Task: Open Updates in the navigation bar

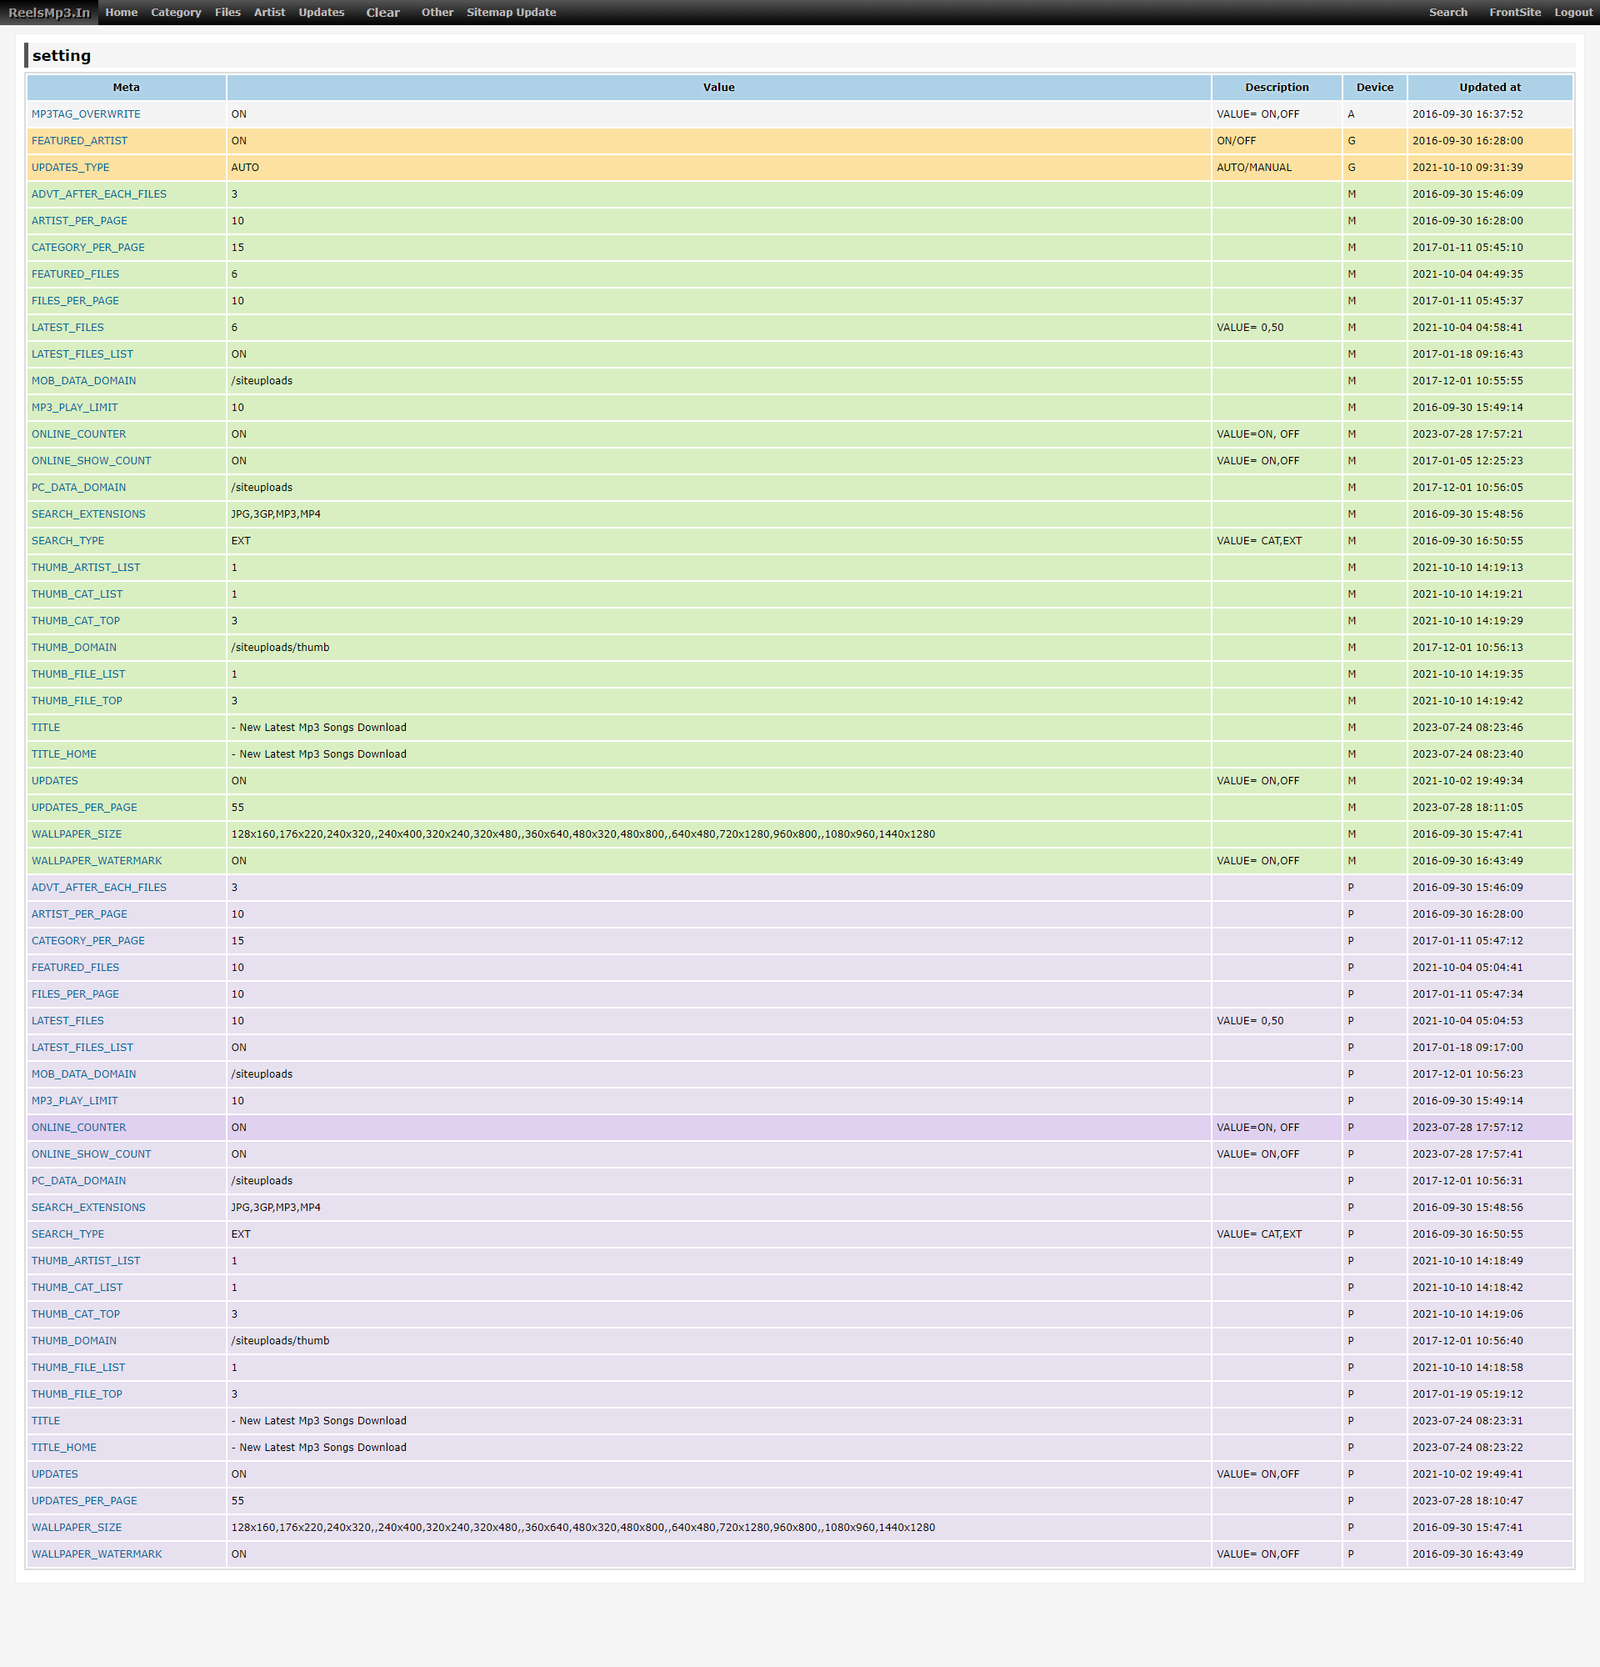Action: tap(321, 13)
